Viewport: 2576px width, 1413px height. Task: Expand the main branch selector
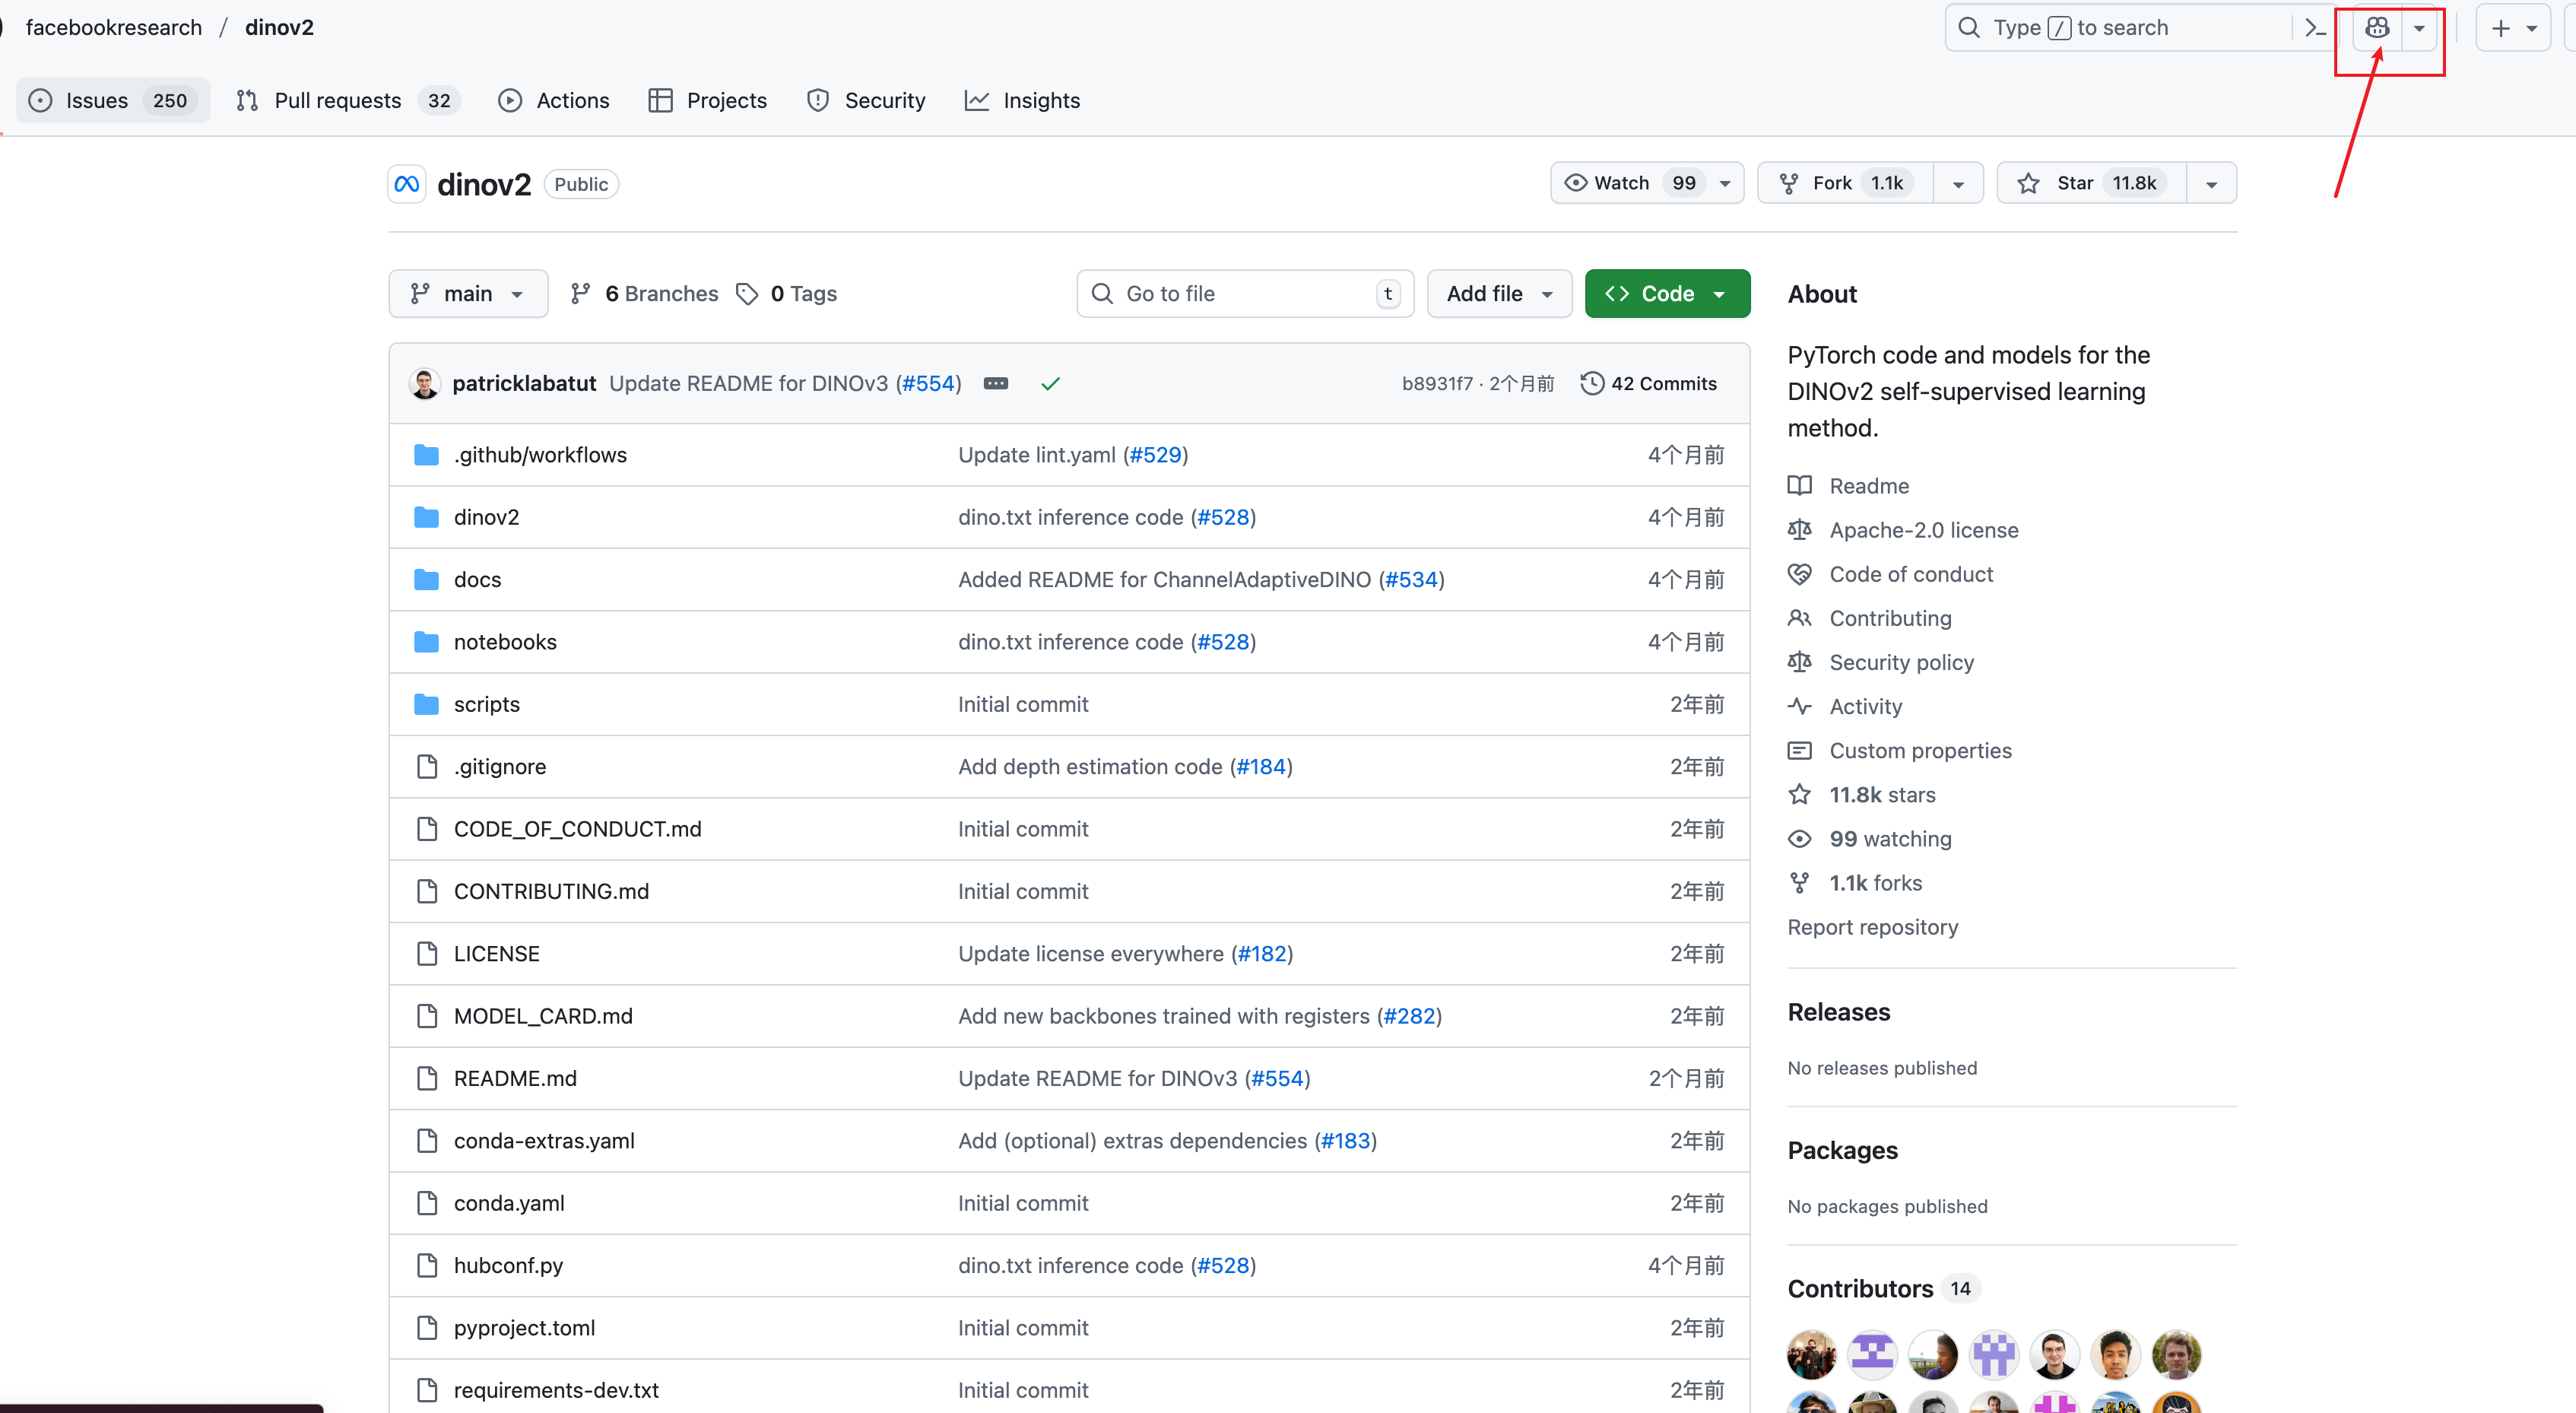(x=468, y=294)
